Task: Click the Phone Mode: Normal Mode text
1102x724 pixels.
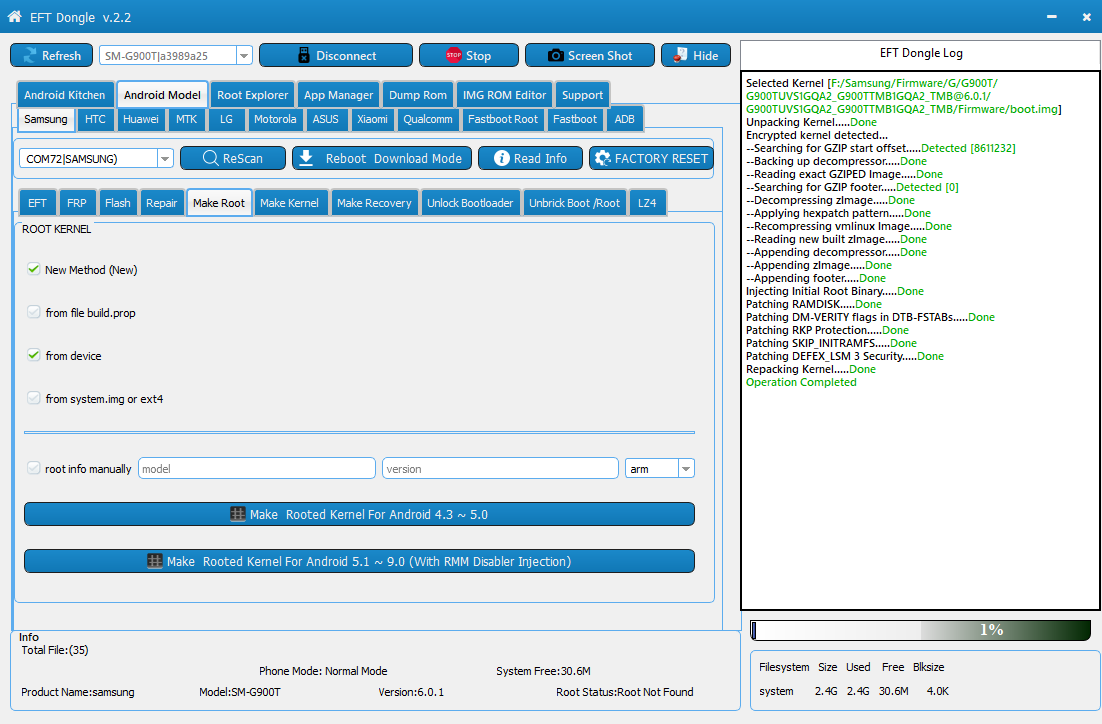Action: 323,671
